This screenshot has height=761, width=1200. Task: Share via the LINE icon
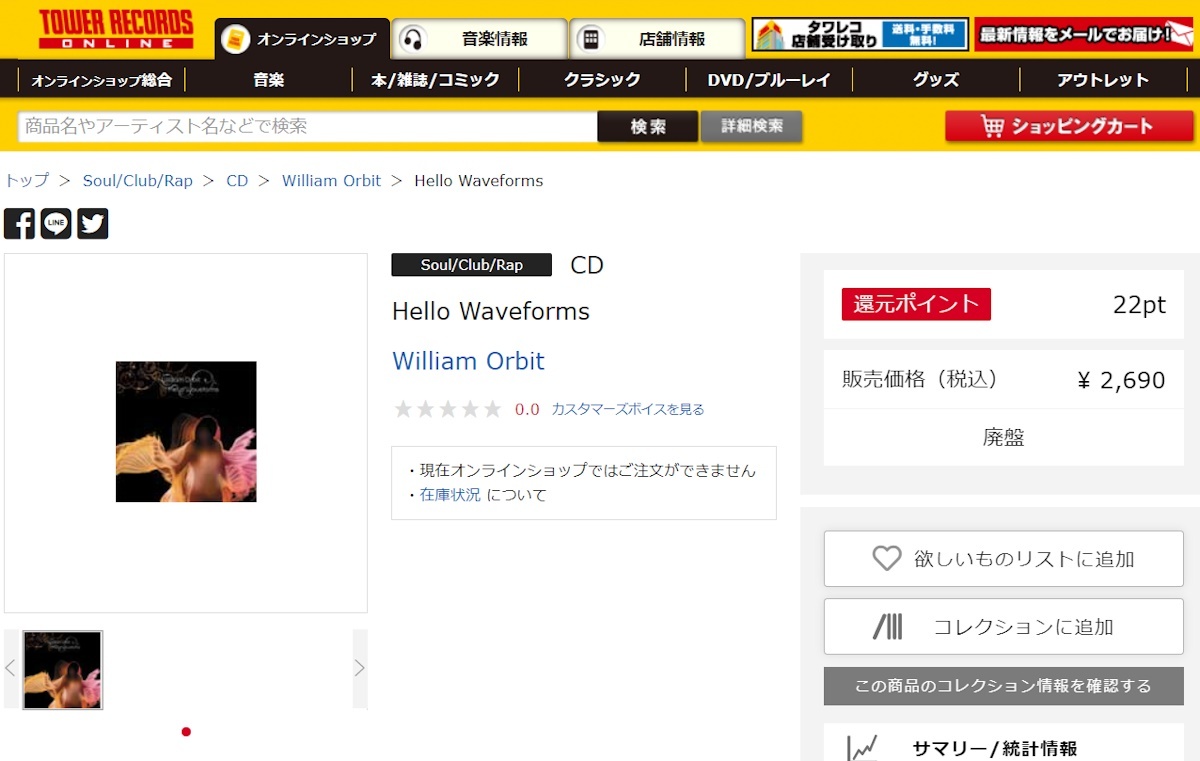point(56,224)
